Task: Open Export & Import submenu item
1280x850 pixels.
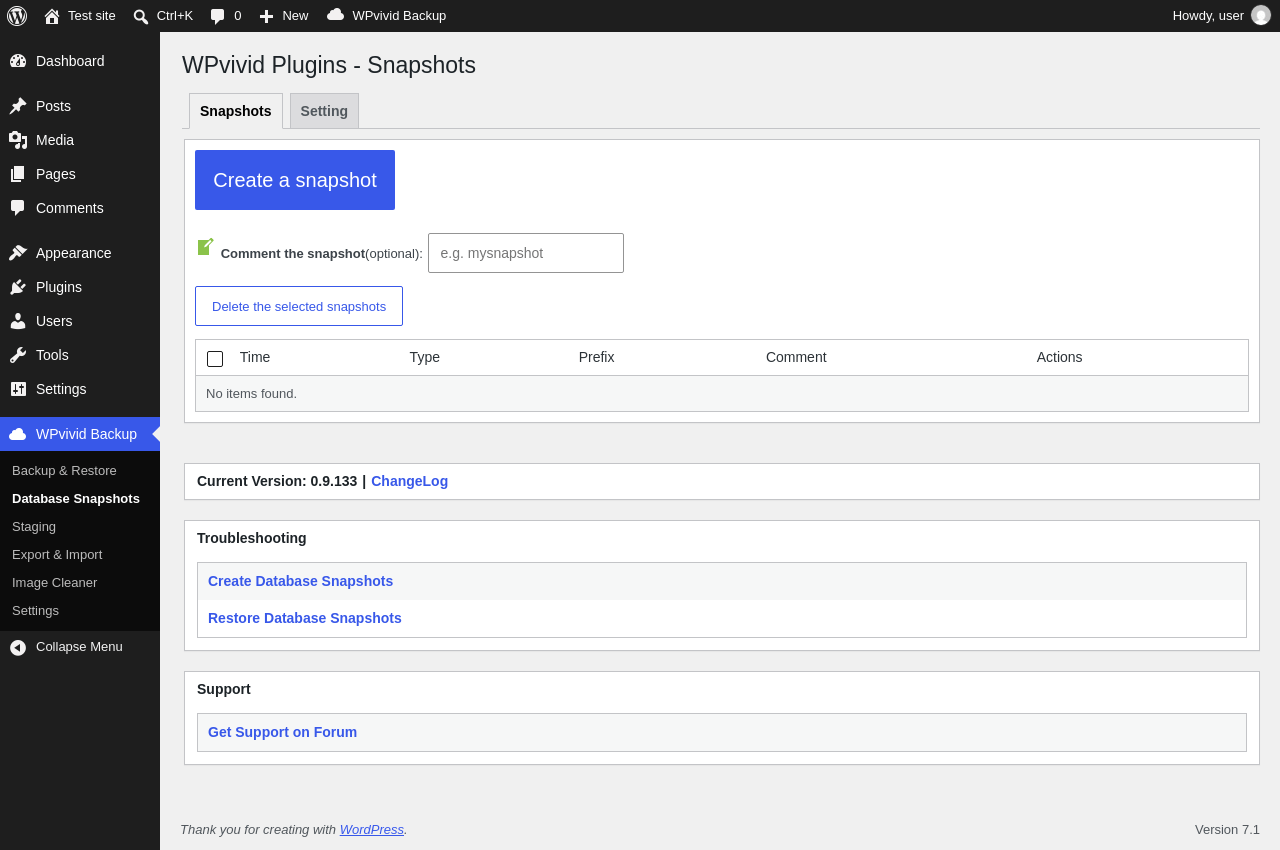Action: tap(57, 554)
